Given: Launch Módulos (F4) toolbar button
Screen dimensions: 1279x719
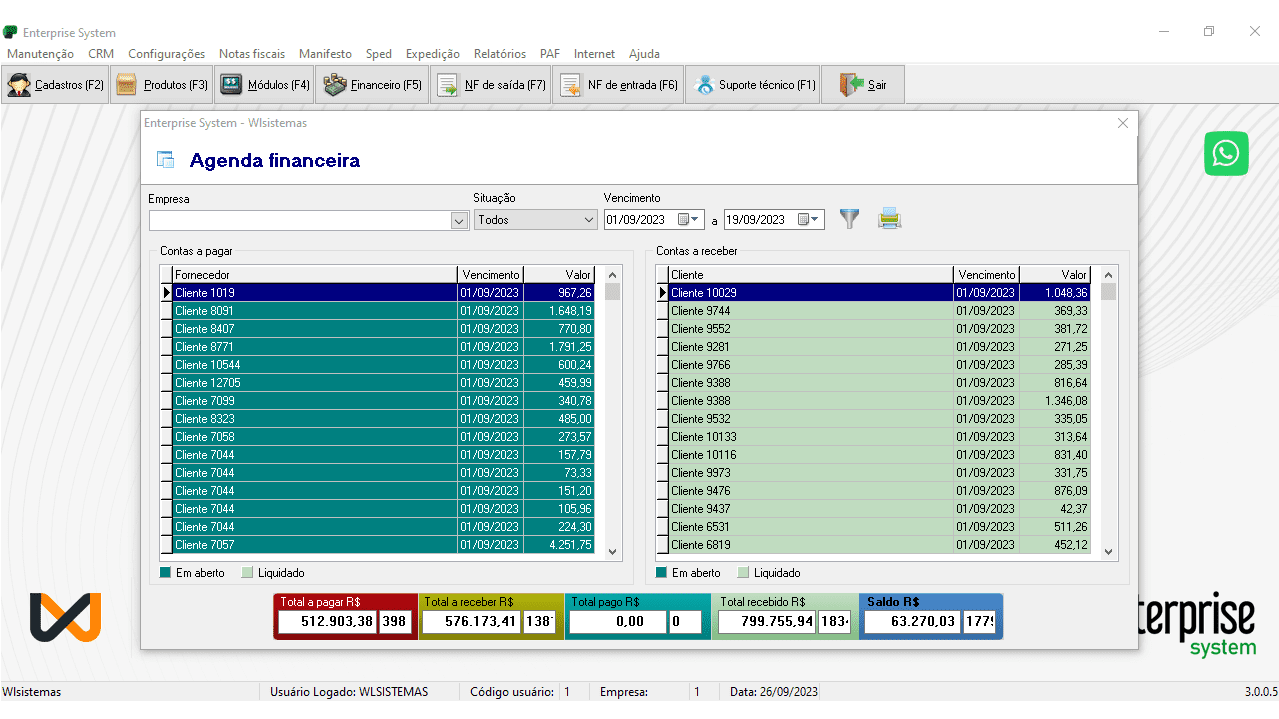Looking at the screenshot, I should pyautogui.click(x=265, y=85).
